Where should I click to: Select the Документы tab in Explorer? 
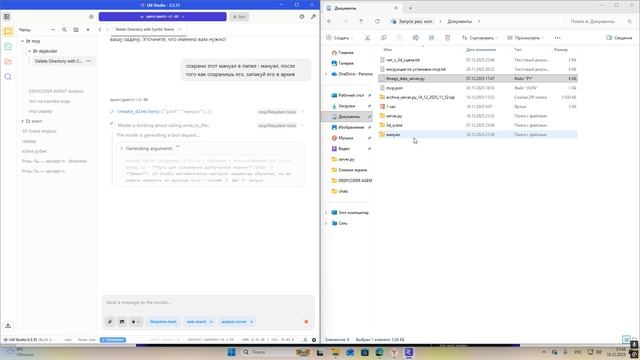362,8
